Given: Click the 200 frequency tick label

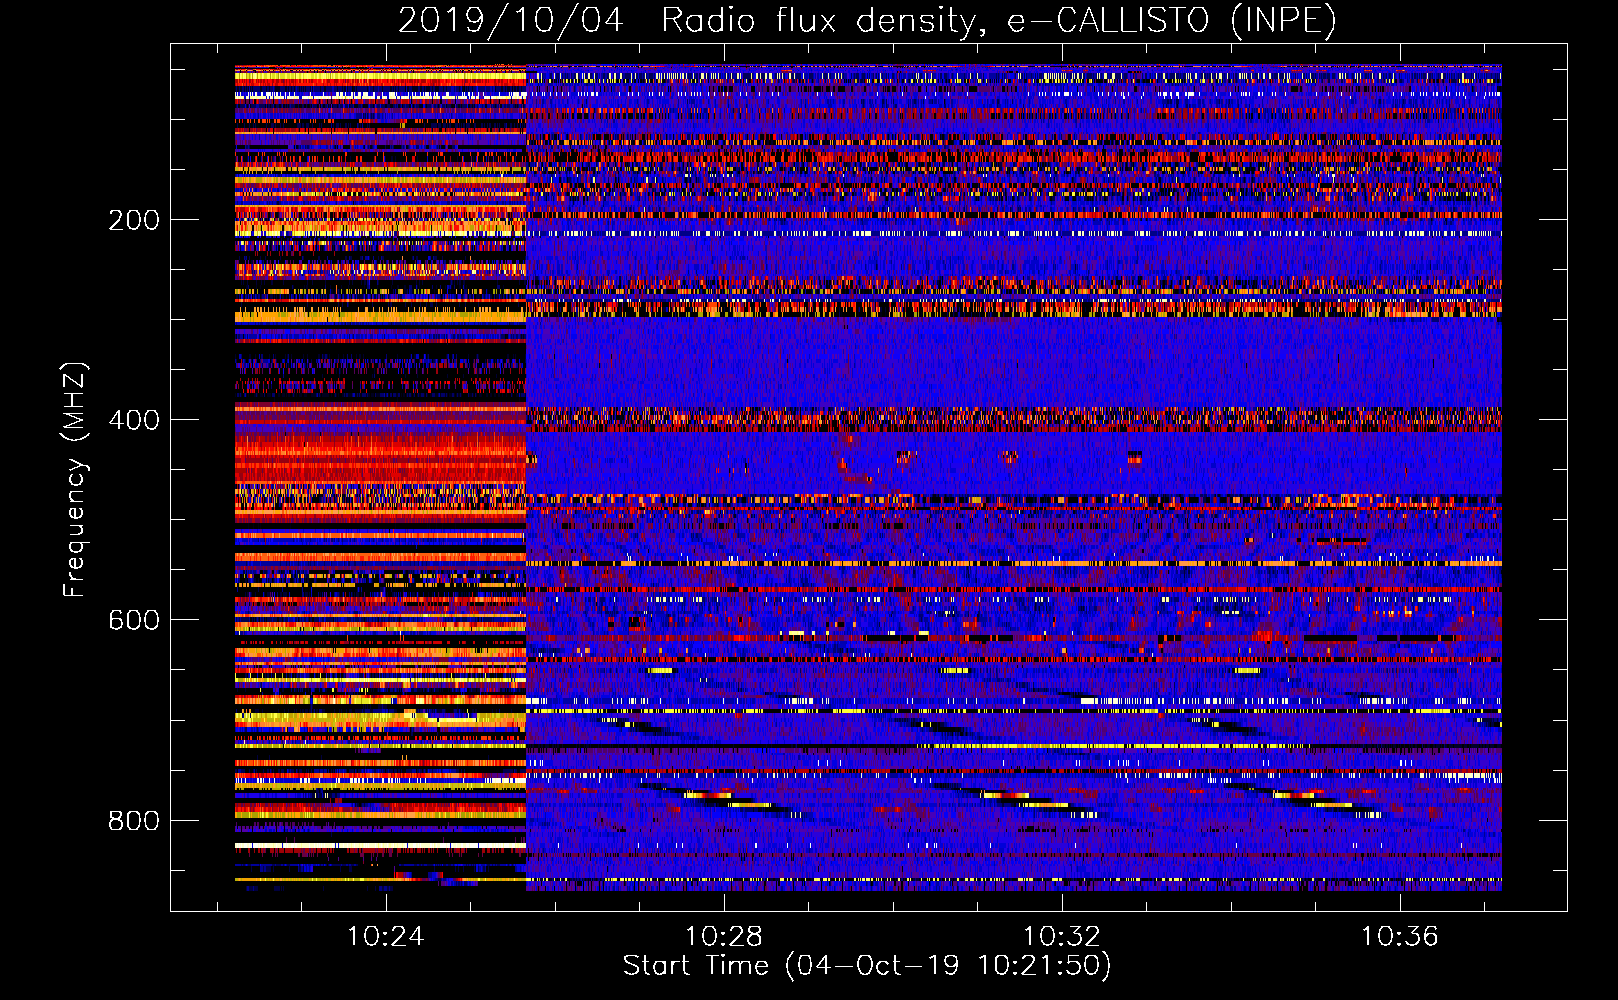Looking at the screenshot, I should coord(134,220).
